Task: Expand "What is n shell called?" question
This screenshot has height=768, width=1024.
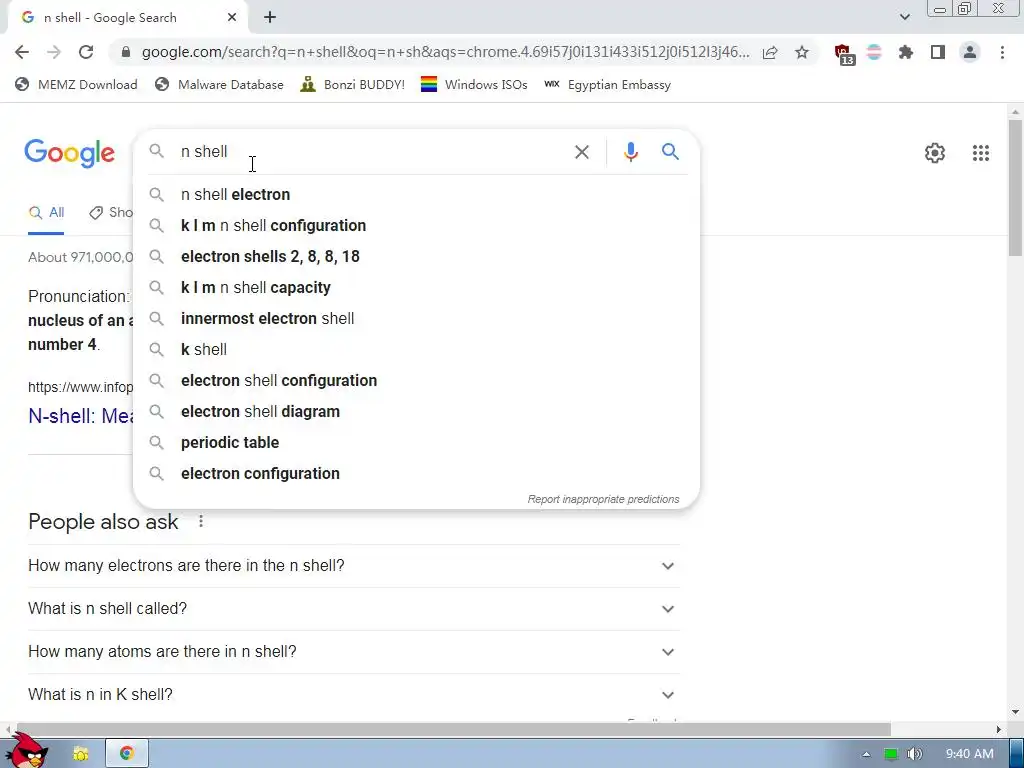Action: (353, 609)
